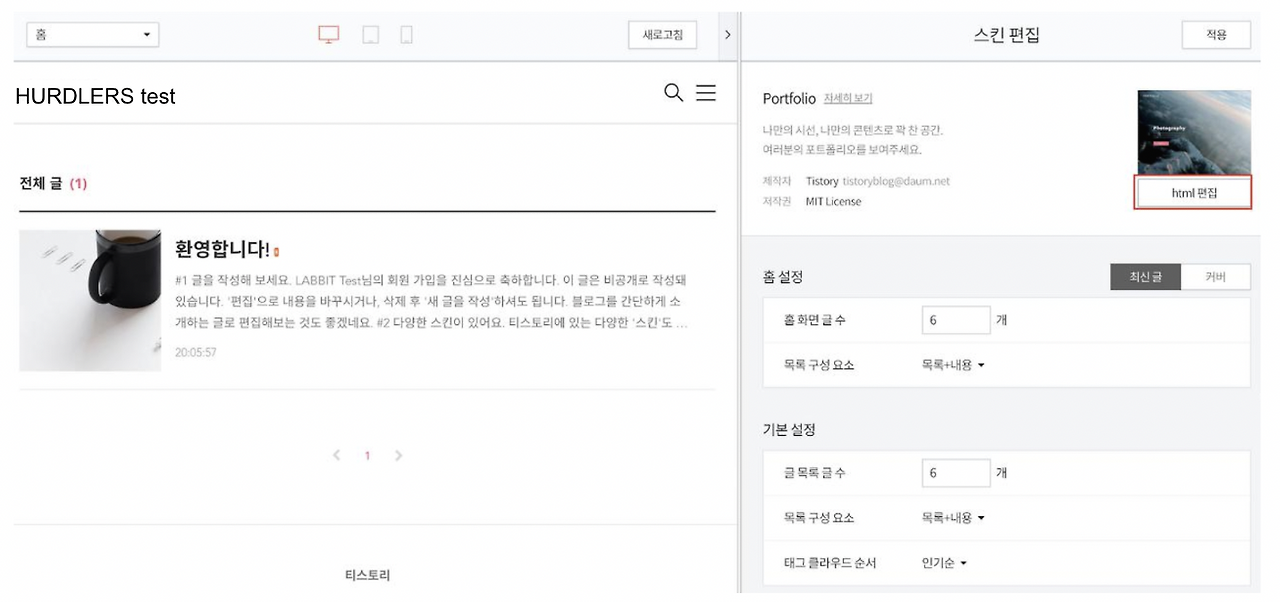Viewport: 1280px width, 602px height.
Task: Collapse the preview panel with the chevron
Action: click(x=728, y=34)
